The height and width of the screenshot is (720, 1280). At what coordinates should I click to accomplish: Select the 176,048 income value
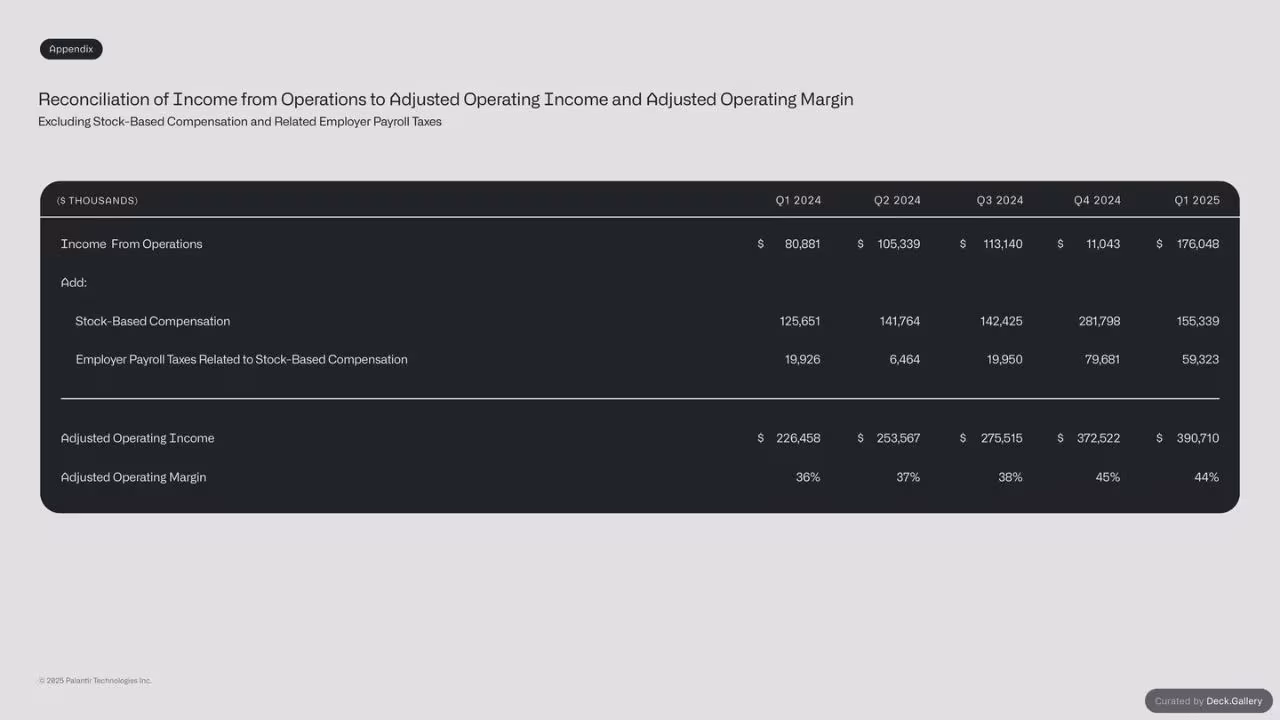pos(1198,244)
